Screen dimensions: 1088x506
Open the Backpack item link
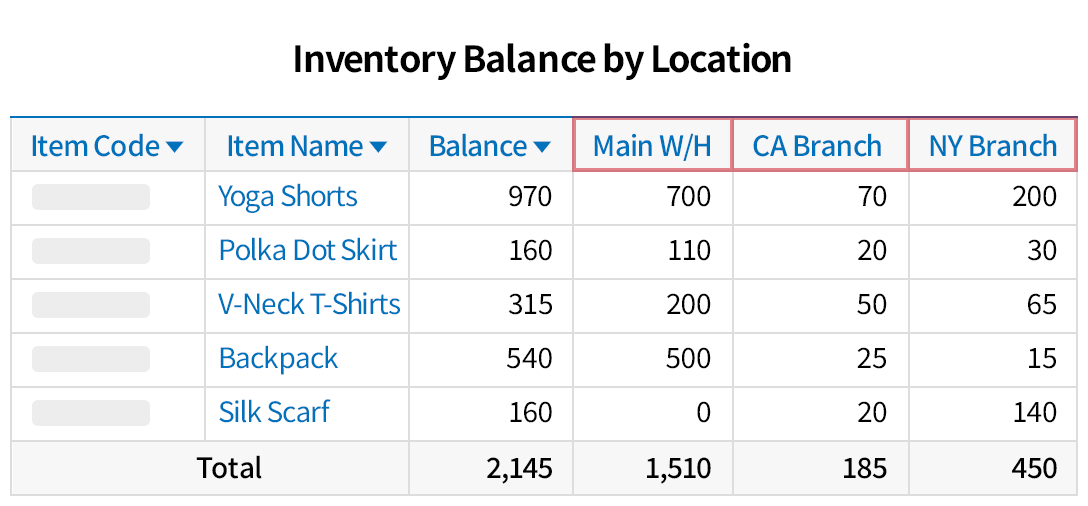point(278,358)
